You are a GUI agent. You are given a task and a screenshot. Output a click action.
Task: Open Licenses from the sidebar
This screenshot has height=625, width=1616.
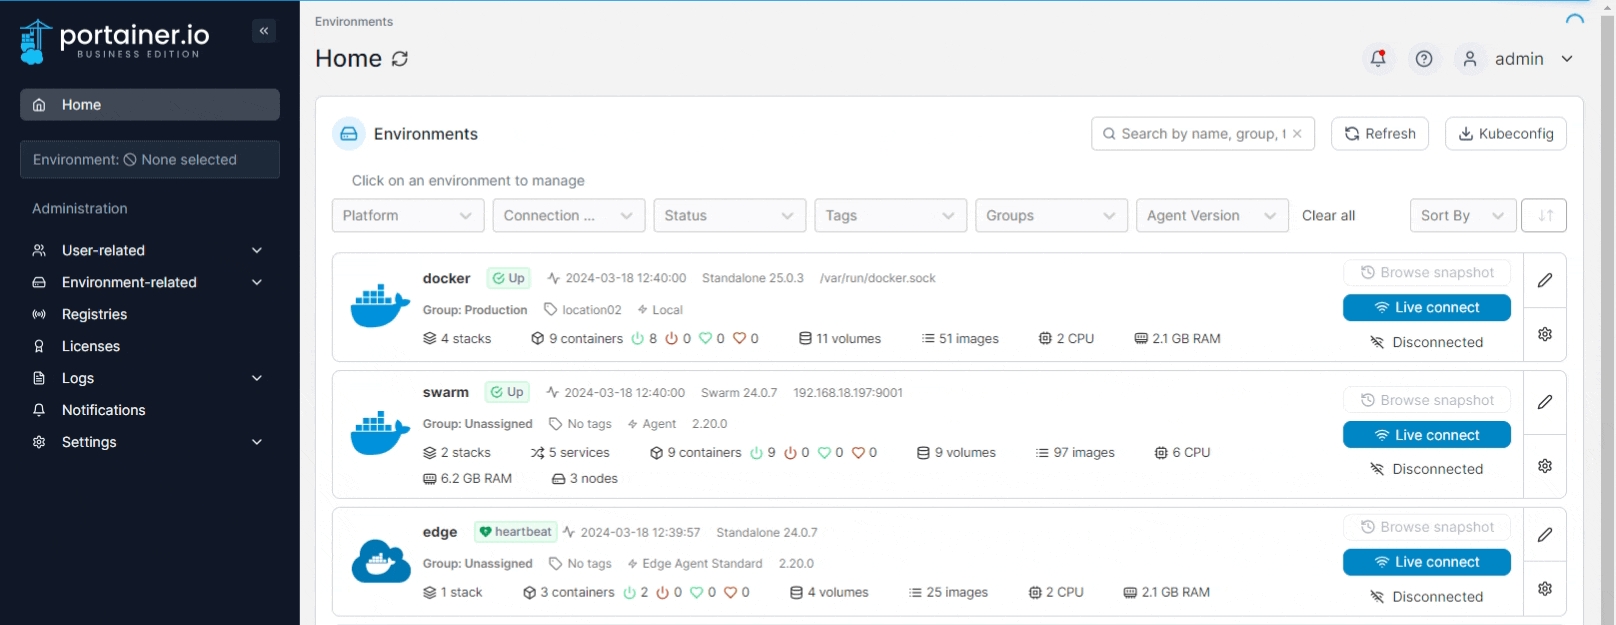point(90,346)
